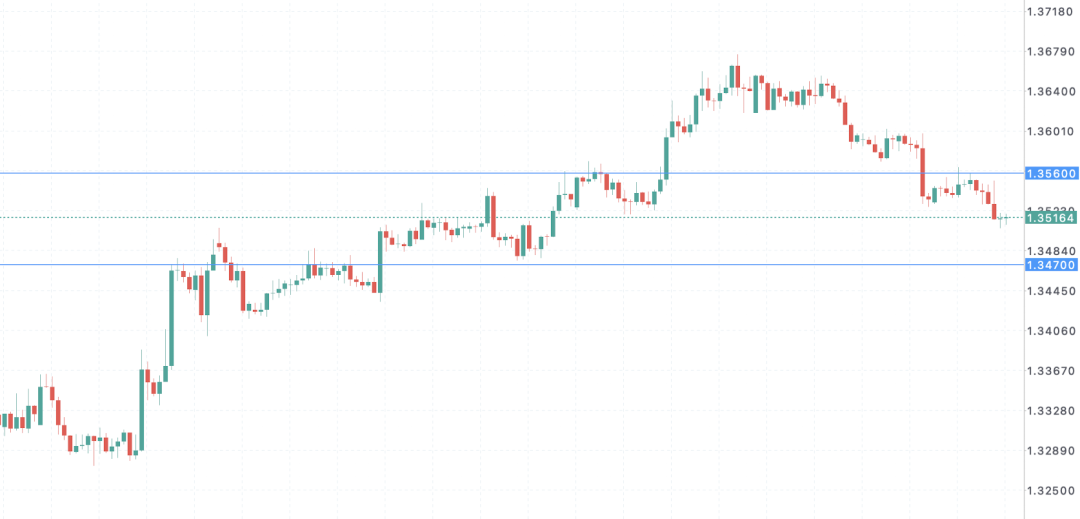The width and height of the screenshot is (1080, 519).
Task: Click the tall green candle rising from 1.32890
Action: pos(141,410)
